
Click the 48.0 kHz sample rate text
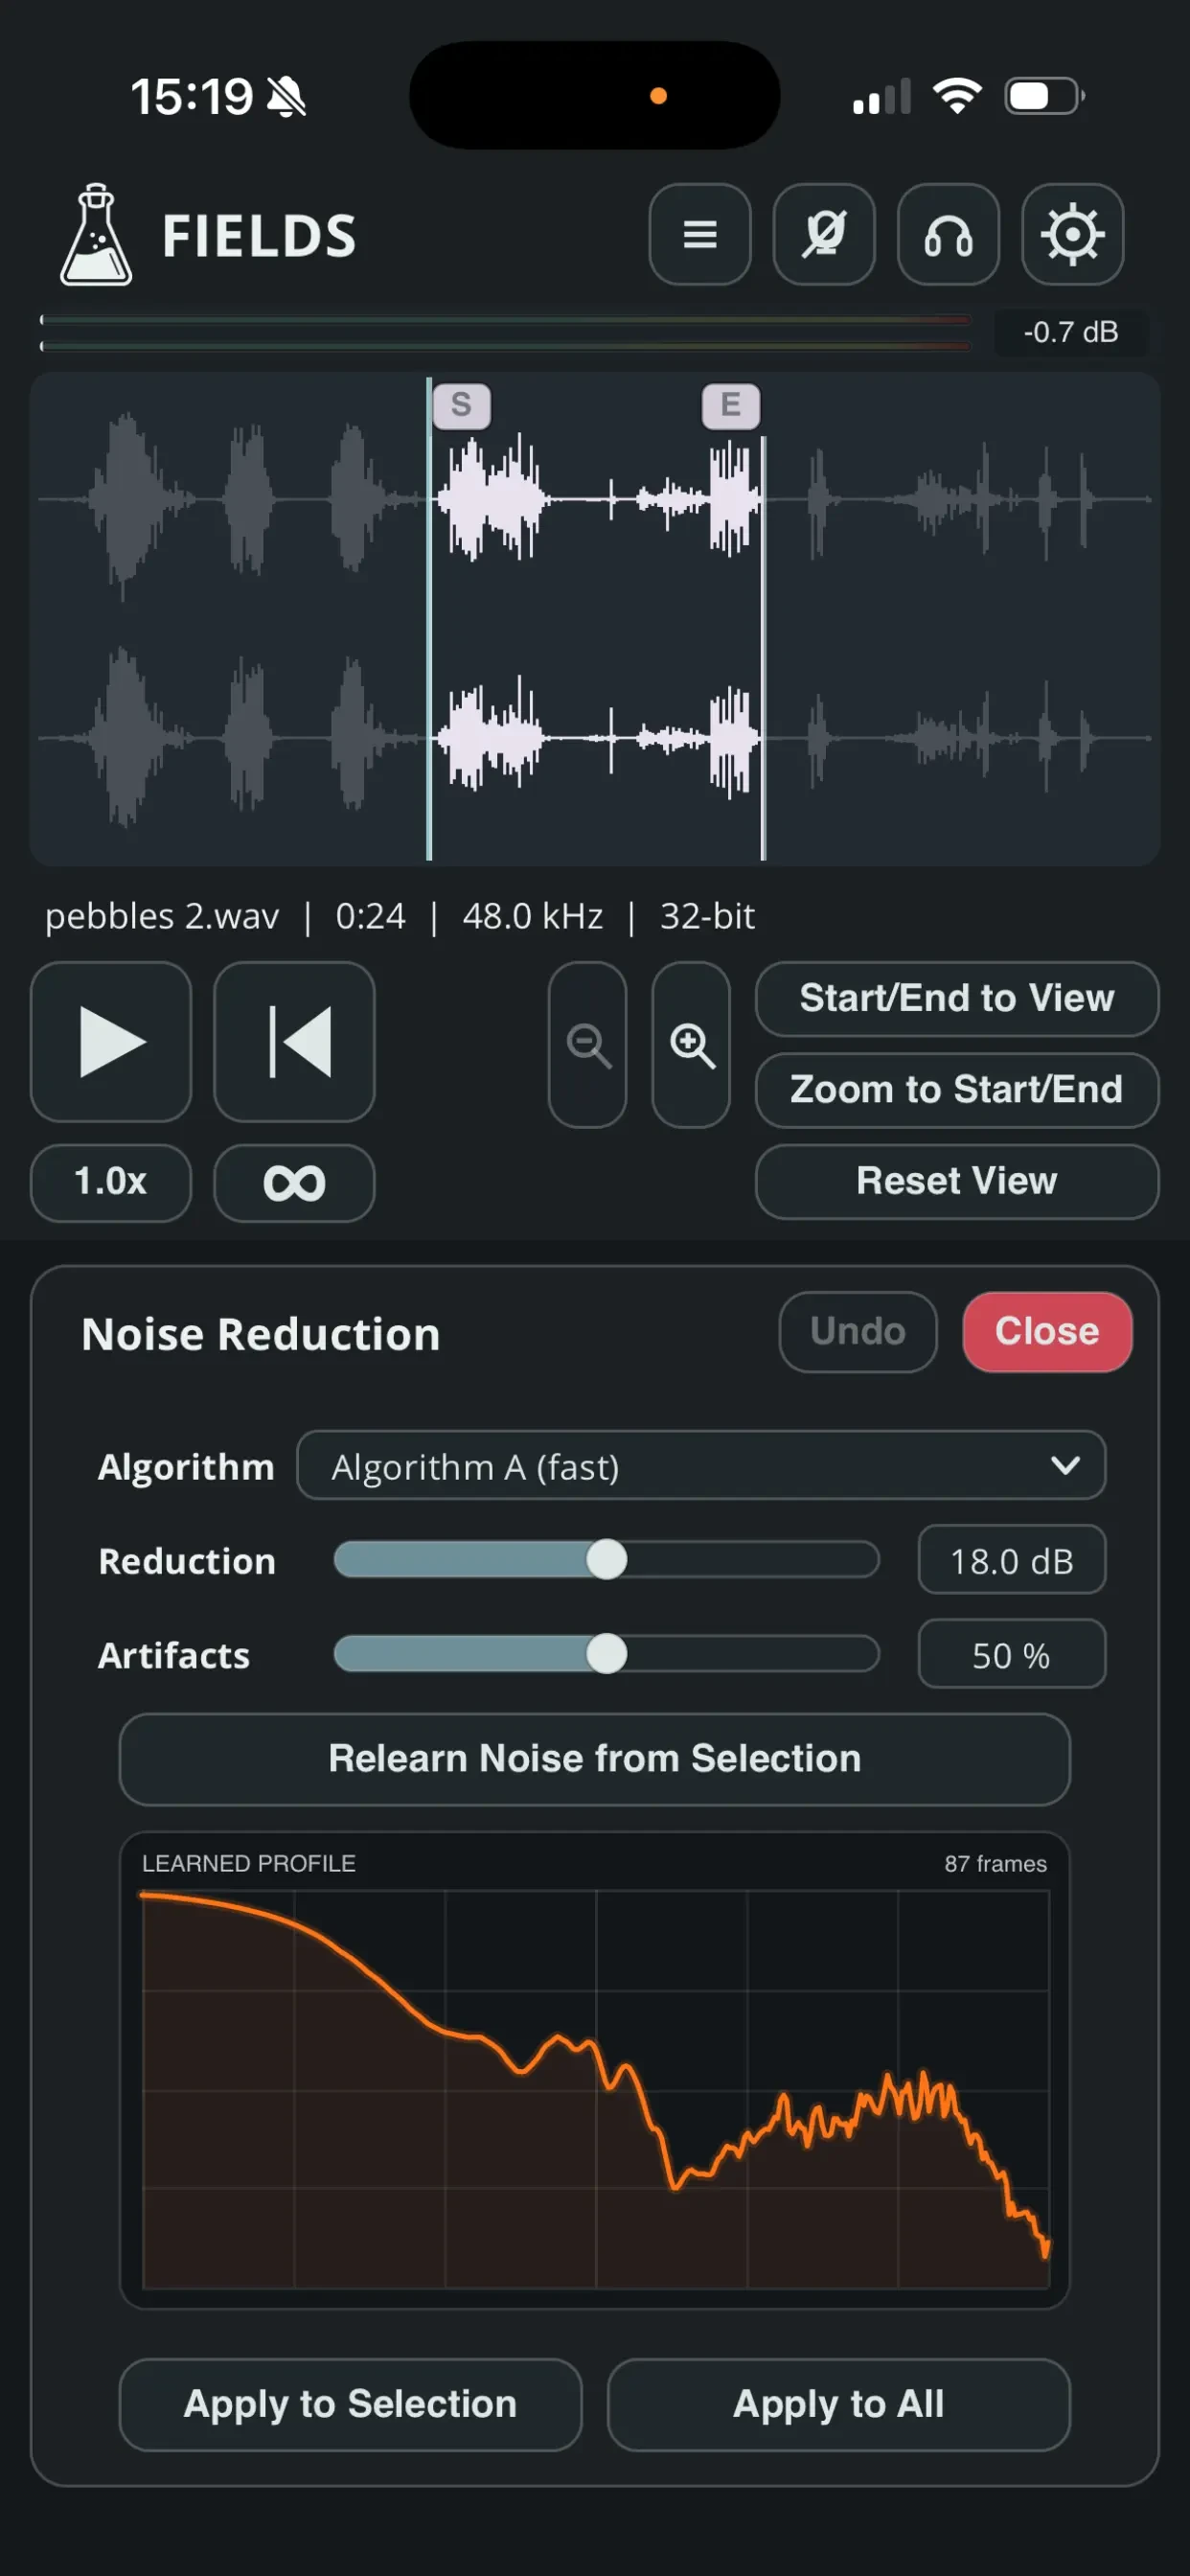click(x=533, y=916)
